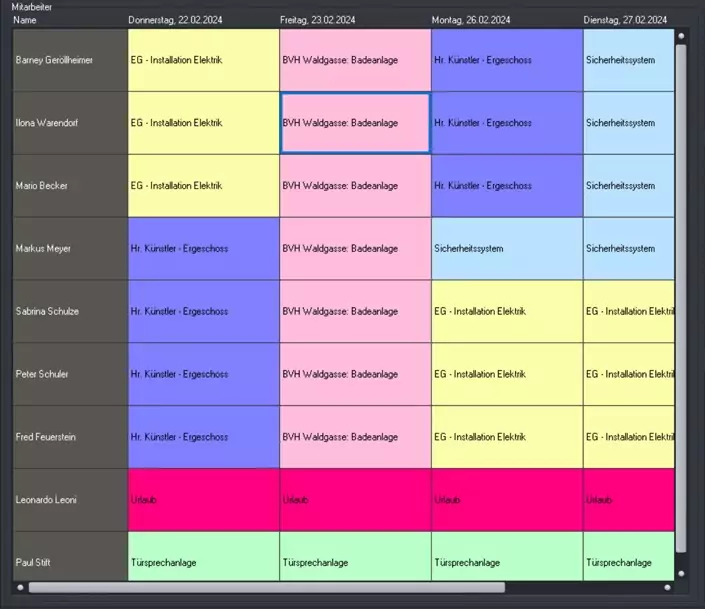Select Fred Feuerstein's Thursday Hr. Künstler cell

coord(204,437)
